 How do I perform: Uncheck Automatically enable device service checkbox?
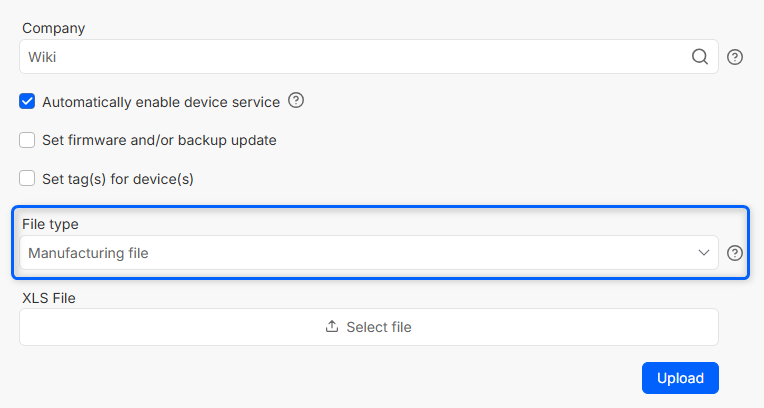point(28,101)
